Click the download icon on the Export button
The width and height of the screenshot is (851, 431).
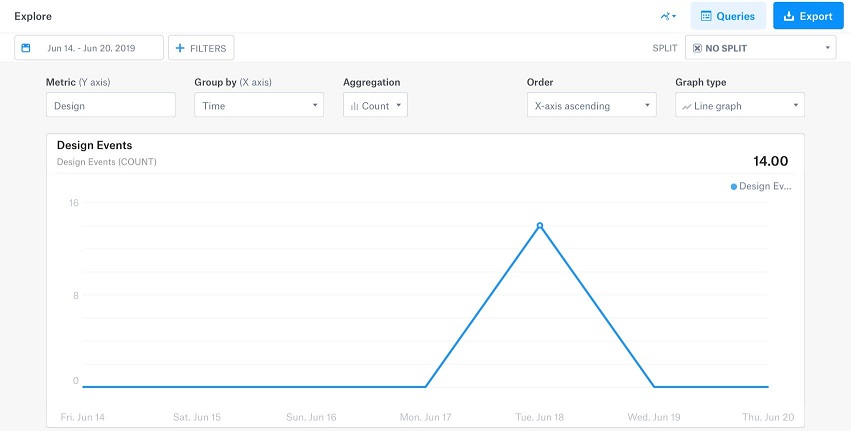788,16
